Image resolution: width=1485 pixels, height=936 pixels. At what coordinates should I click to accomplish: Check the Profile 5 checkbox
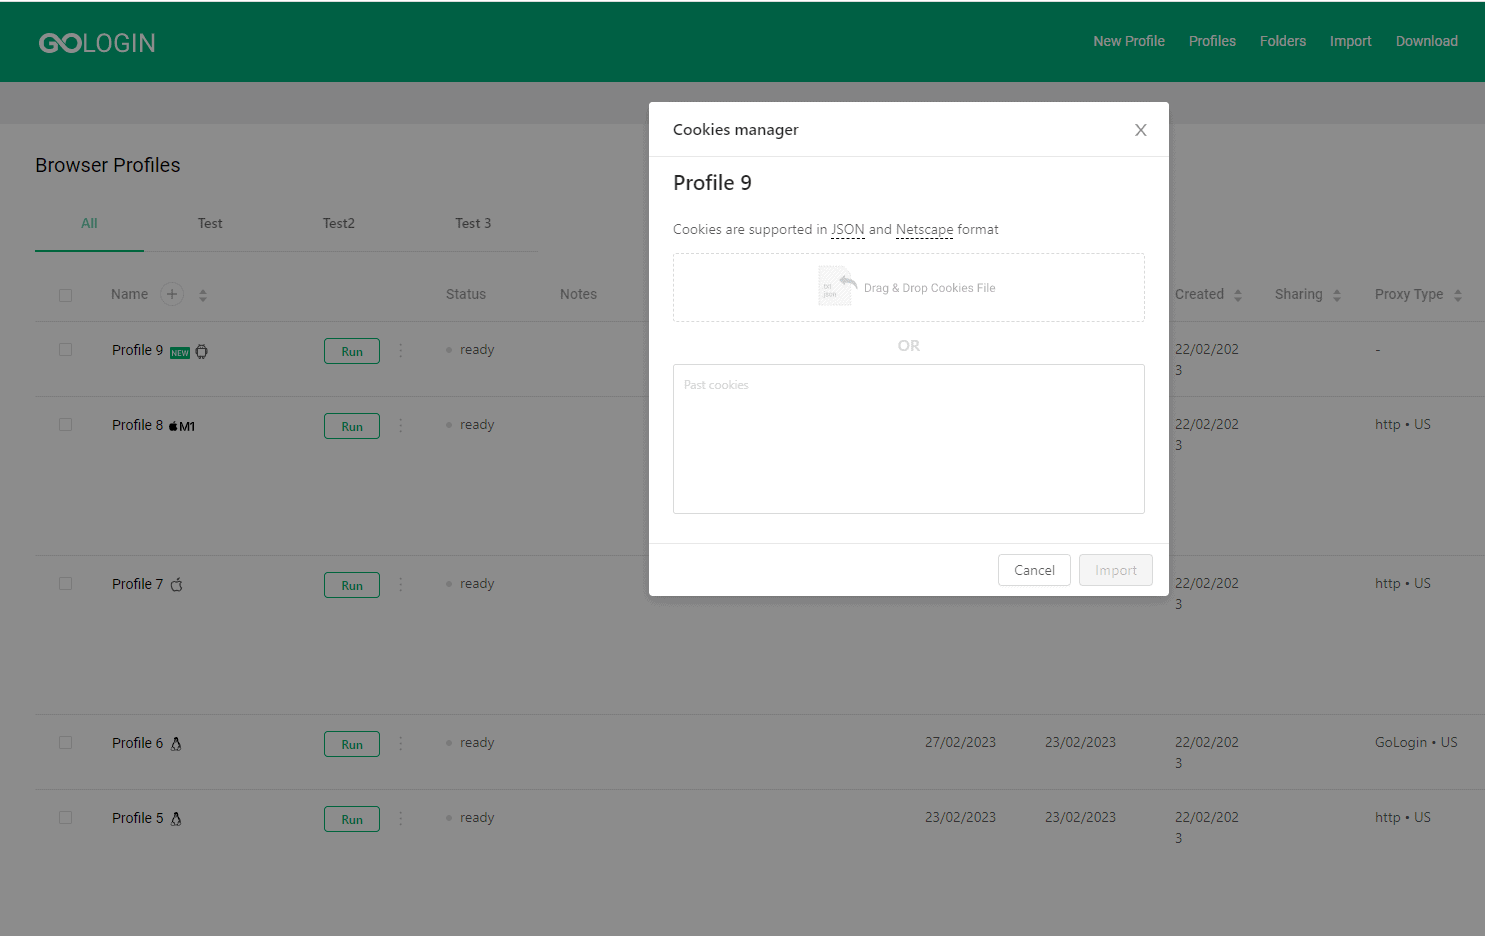click(x=65, y=818)
